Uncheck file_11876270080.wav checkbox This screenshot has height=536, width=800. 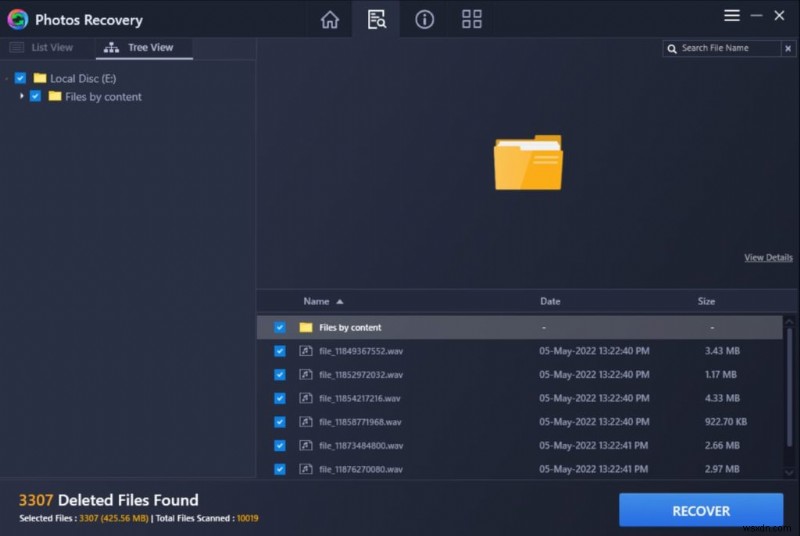280,469
